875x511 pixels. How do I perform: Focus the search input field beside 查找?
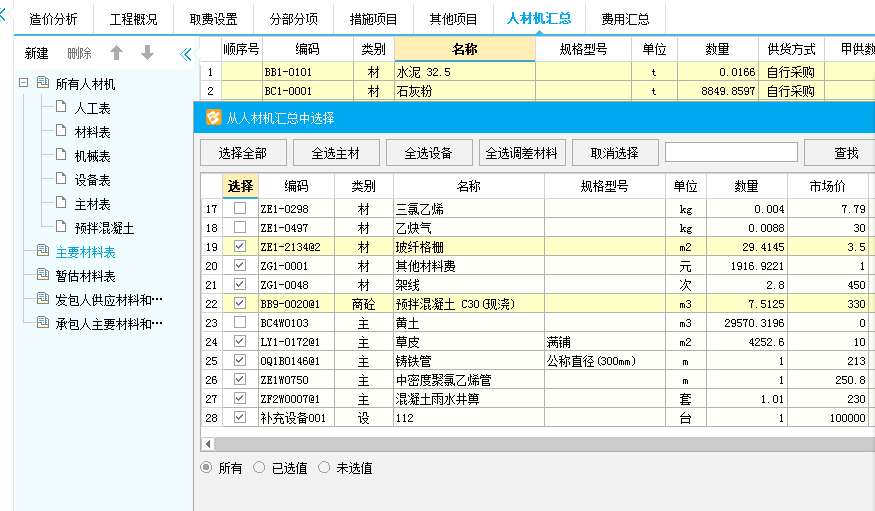(x=731, y=152)
